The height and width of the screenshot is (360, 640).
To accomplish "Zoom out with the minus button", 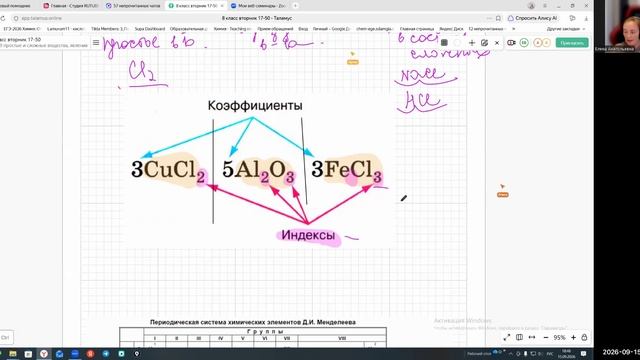I will point(546,338).
